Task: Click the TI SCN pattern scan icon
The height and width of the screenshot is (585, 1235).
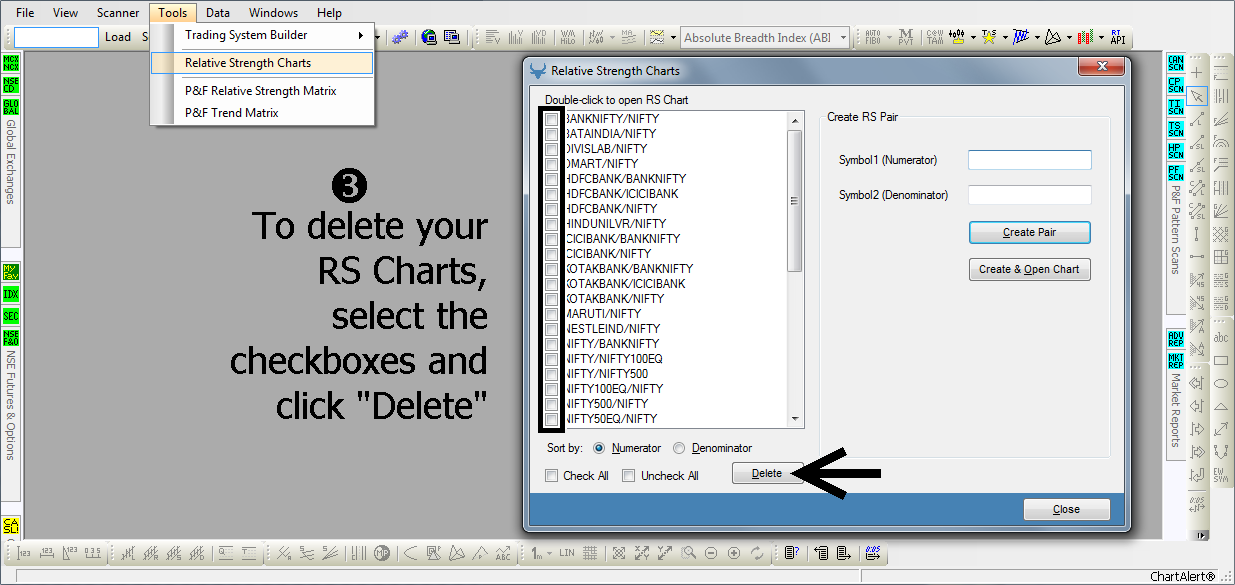Action: click(1175, 107)
